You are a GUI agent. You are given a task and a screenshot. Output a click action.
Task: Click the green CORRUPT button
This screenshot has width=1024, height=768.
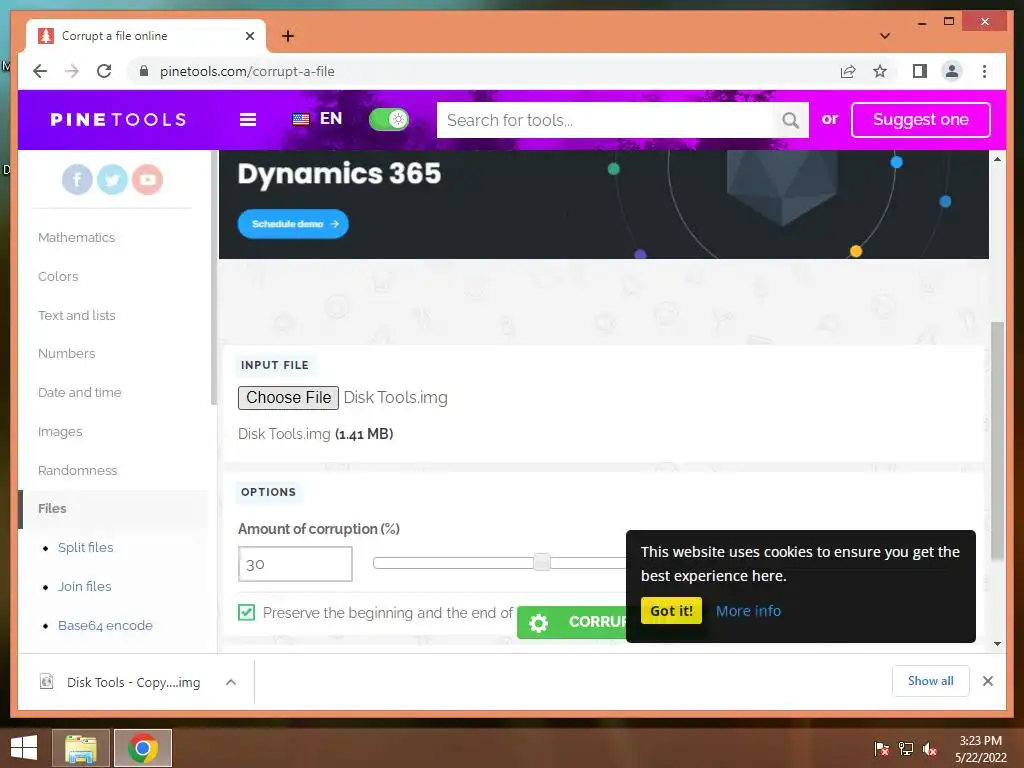pyautogui.click(x=571, y=622)
